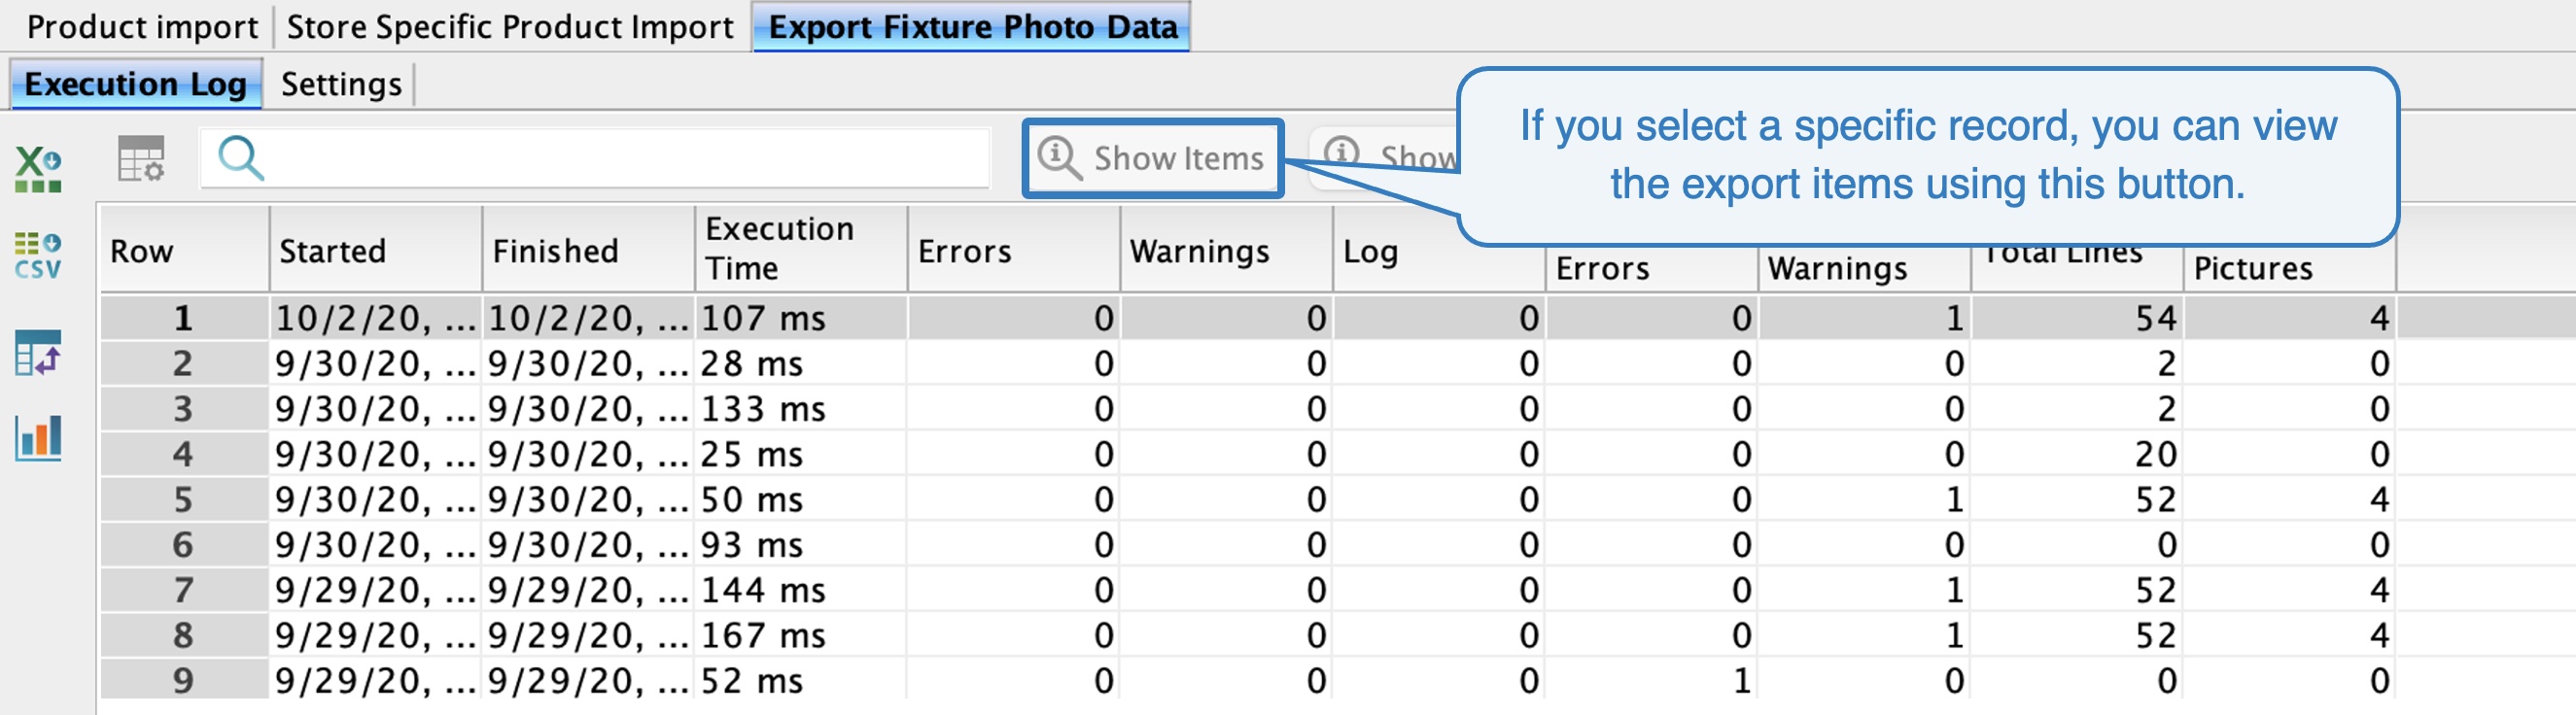This screenshot has height=715, width=2576.
Task: Click the table transpose icon in sidebar
Action: point(38,353)
